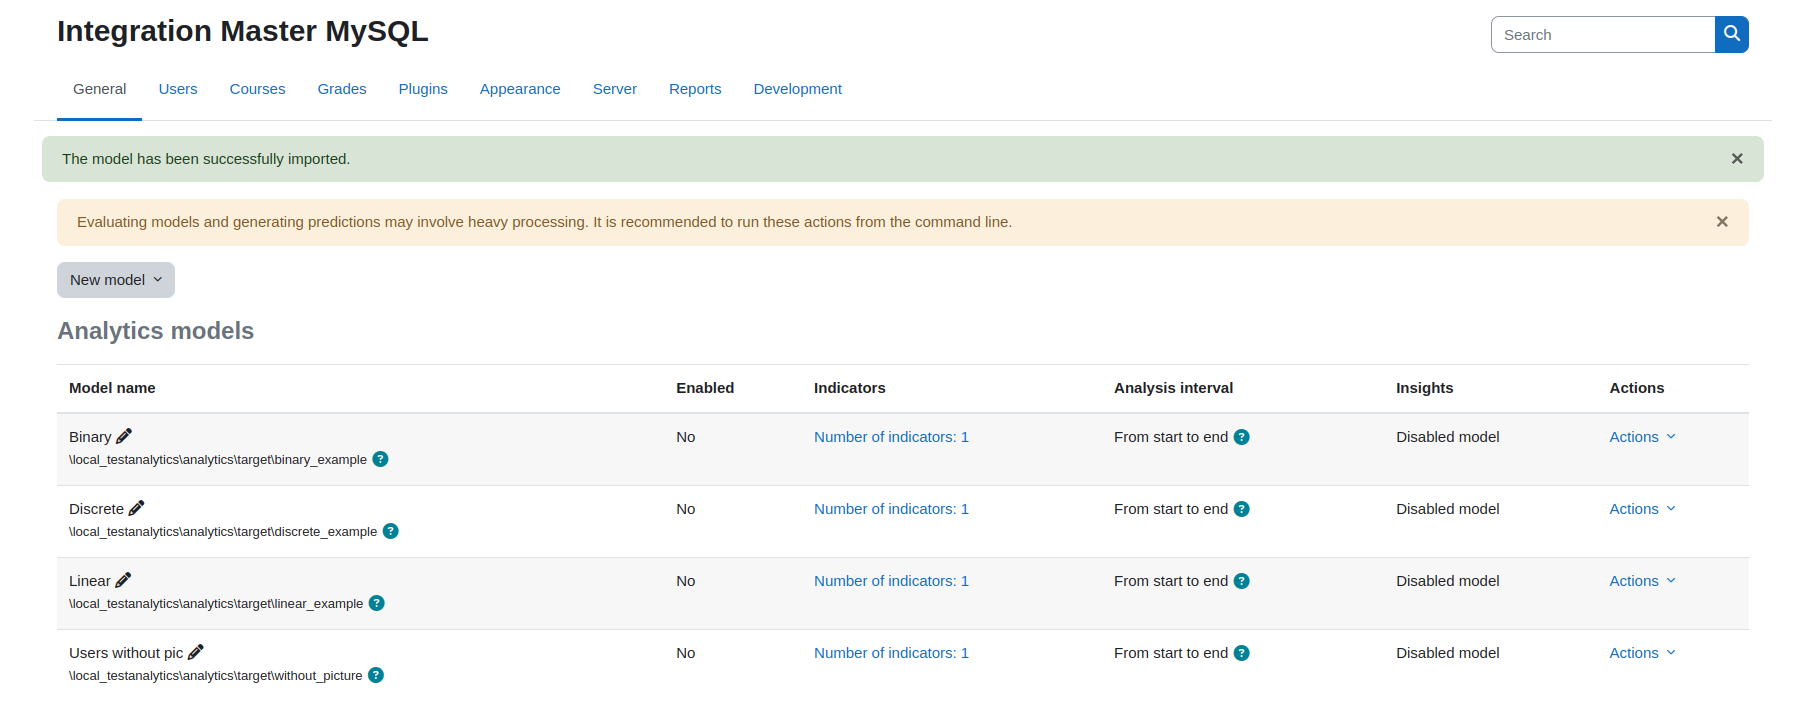Go to the Plugins tab

tap(423, 89)
